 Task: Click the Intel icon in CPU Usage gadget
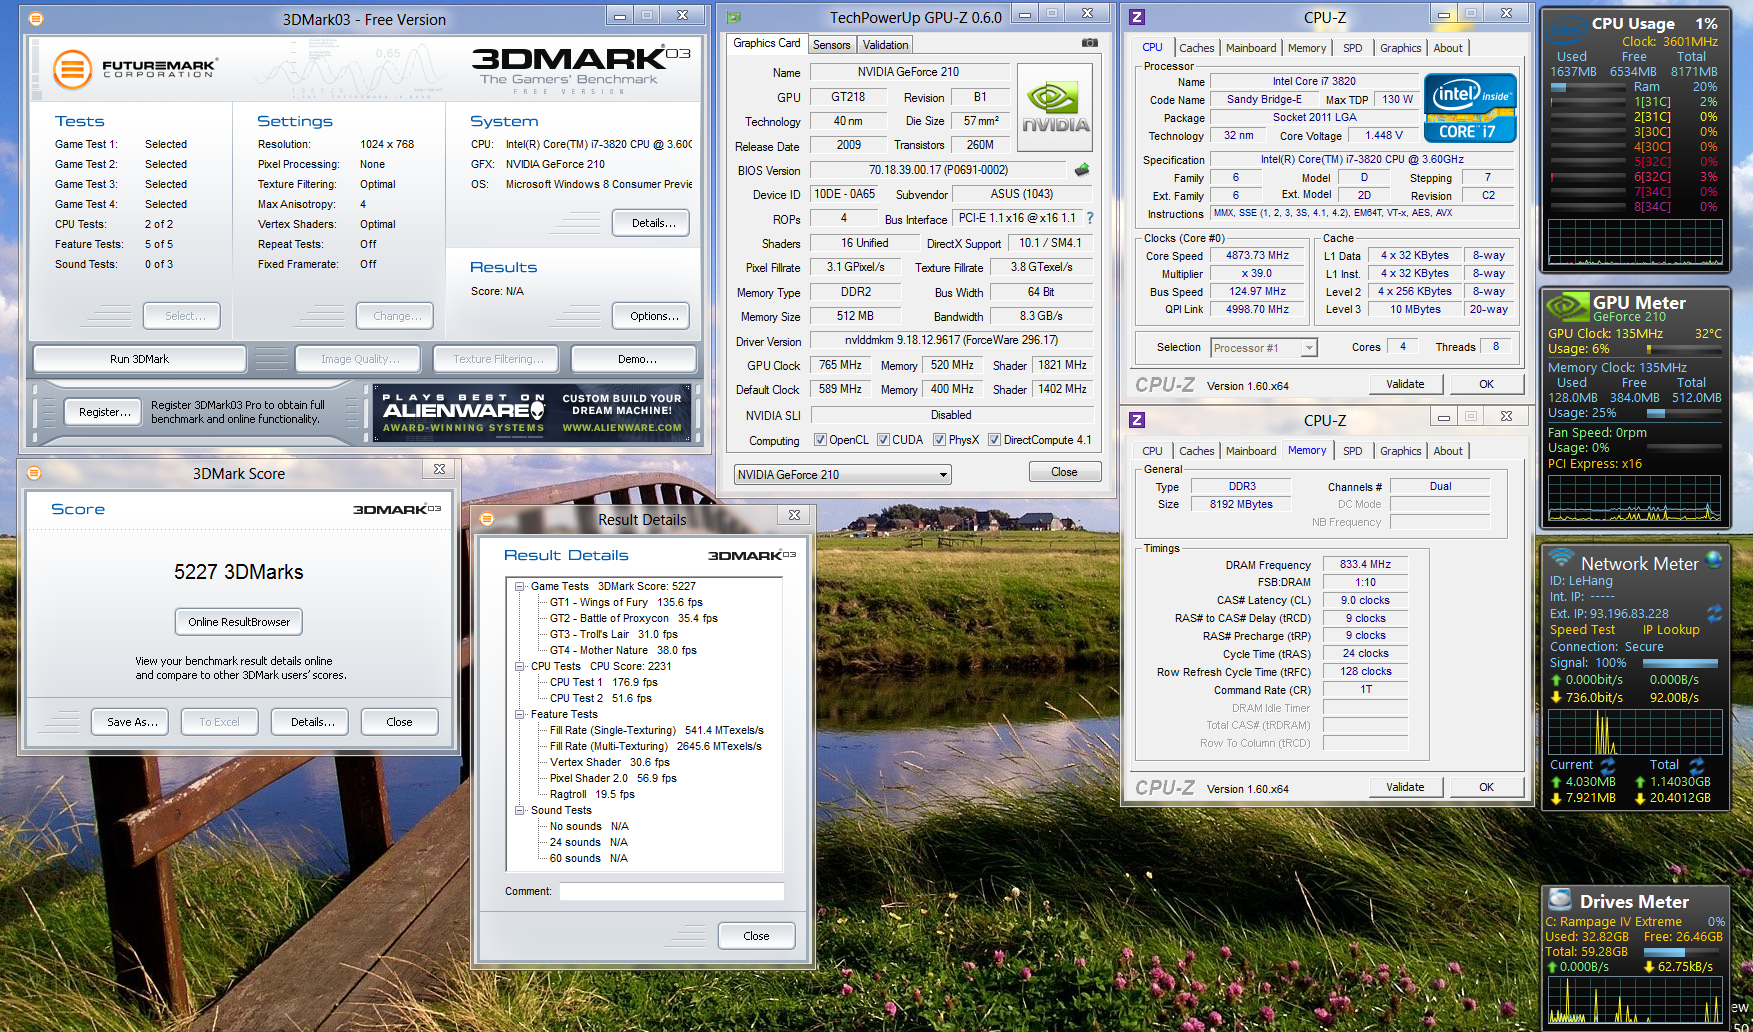tap(1567, 29)
